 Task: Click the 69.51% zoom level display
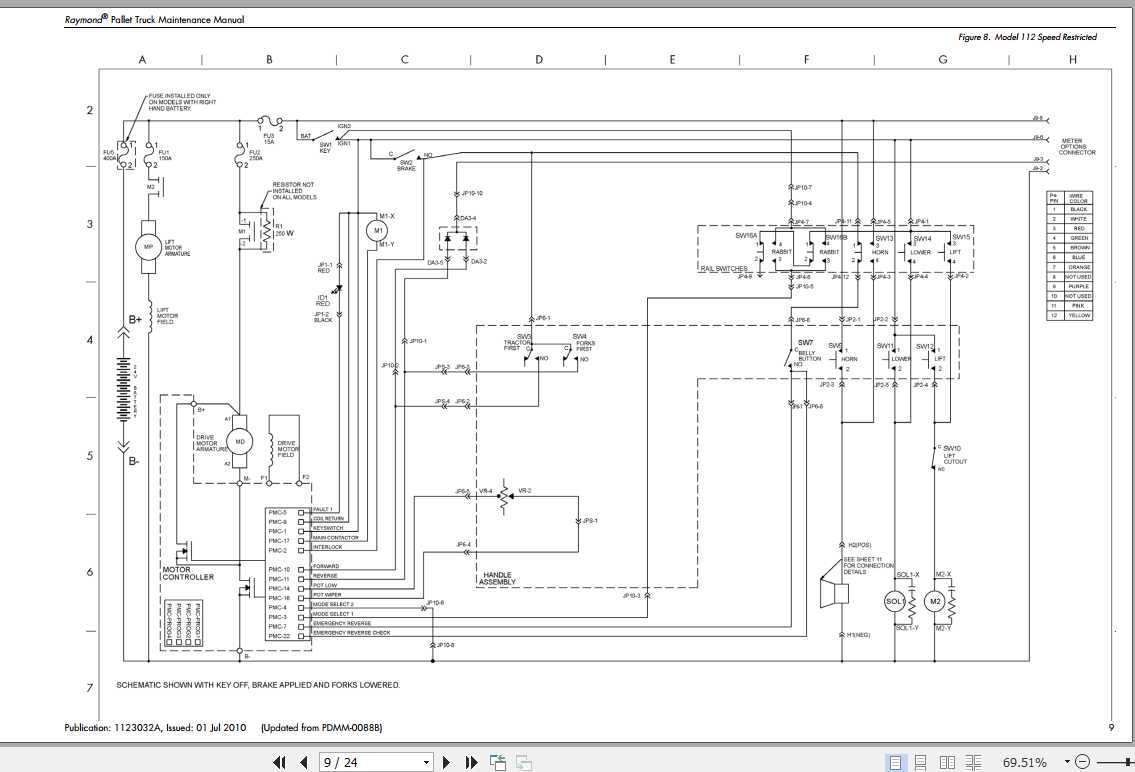[1023, 762]
